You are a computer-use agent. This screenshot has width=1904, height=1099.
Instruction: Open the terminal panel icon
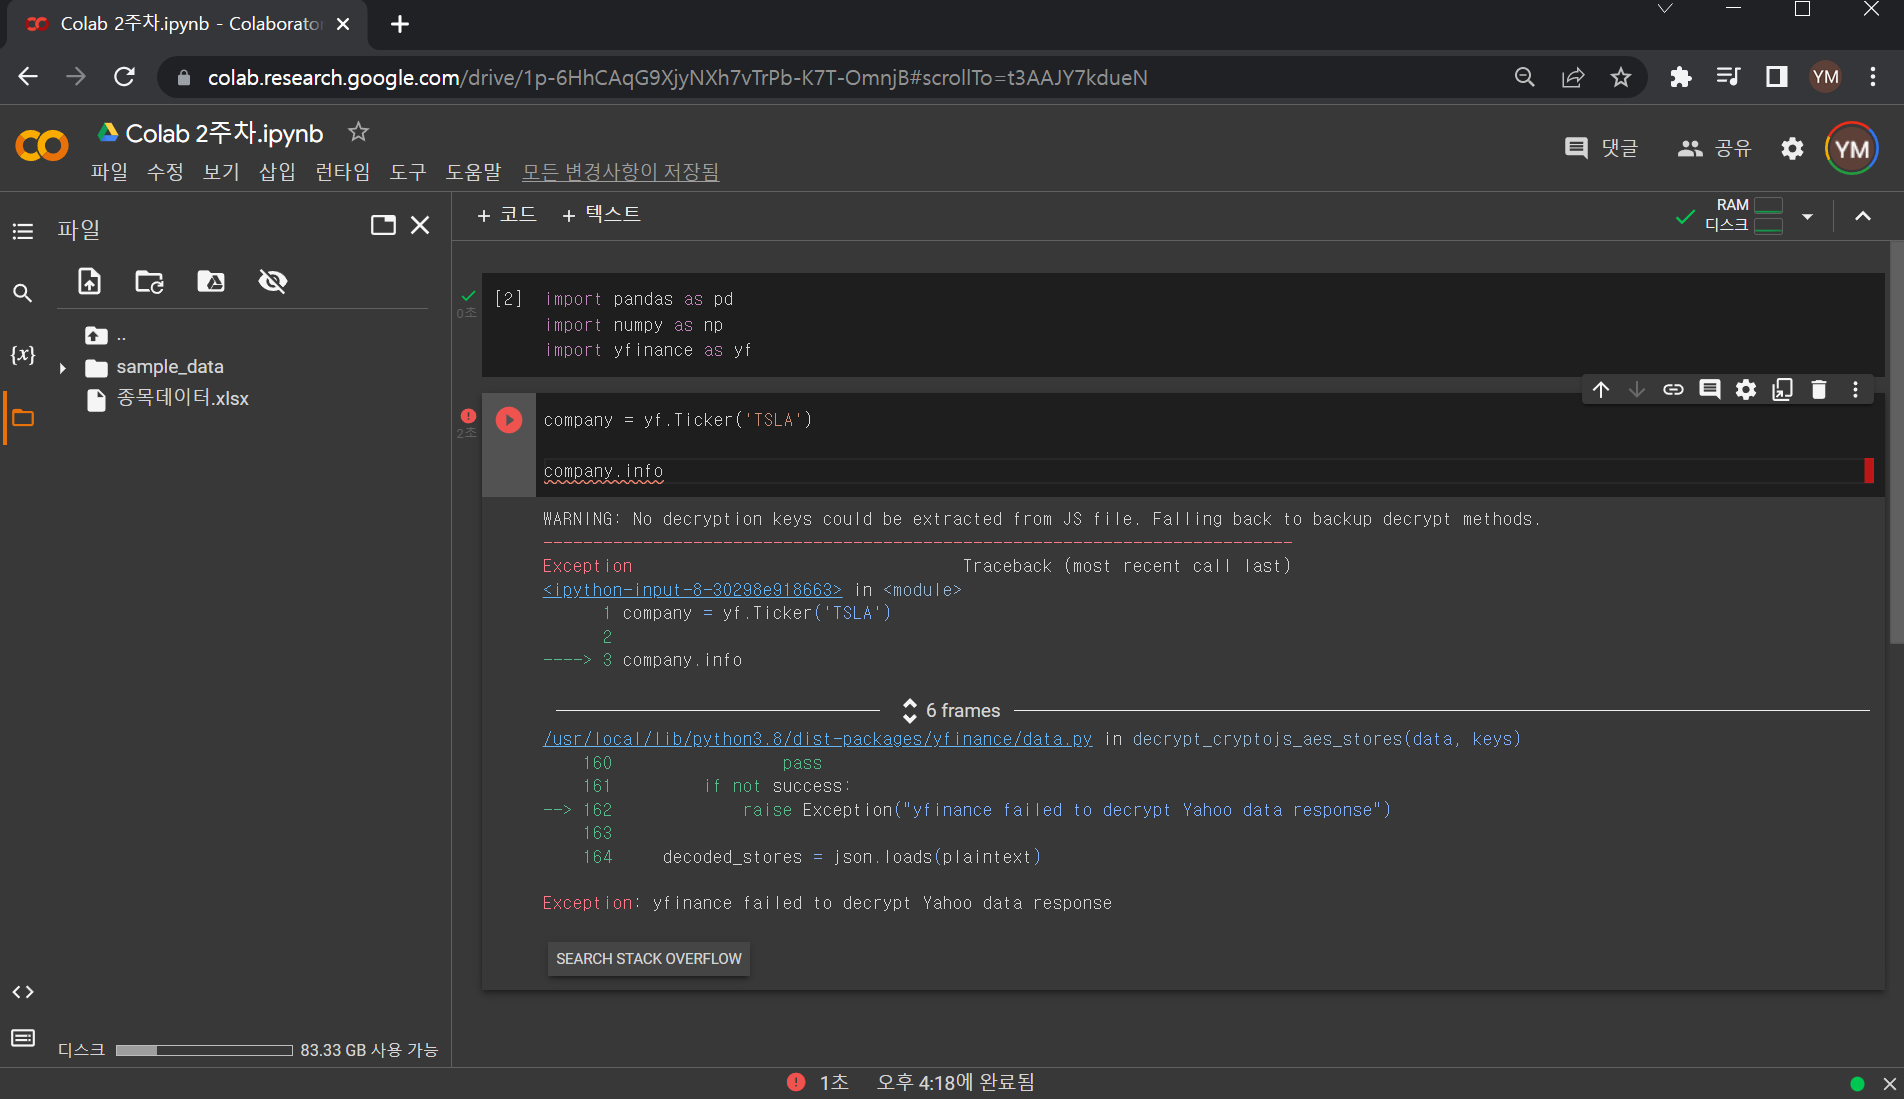click(x=22, y=1038)
